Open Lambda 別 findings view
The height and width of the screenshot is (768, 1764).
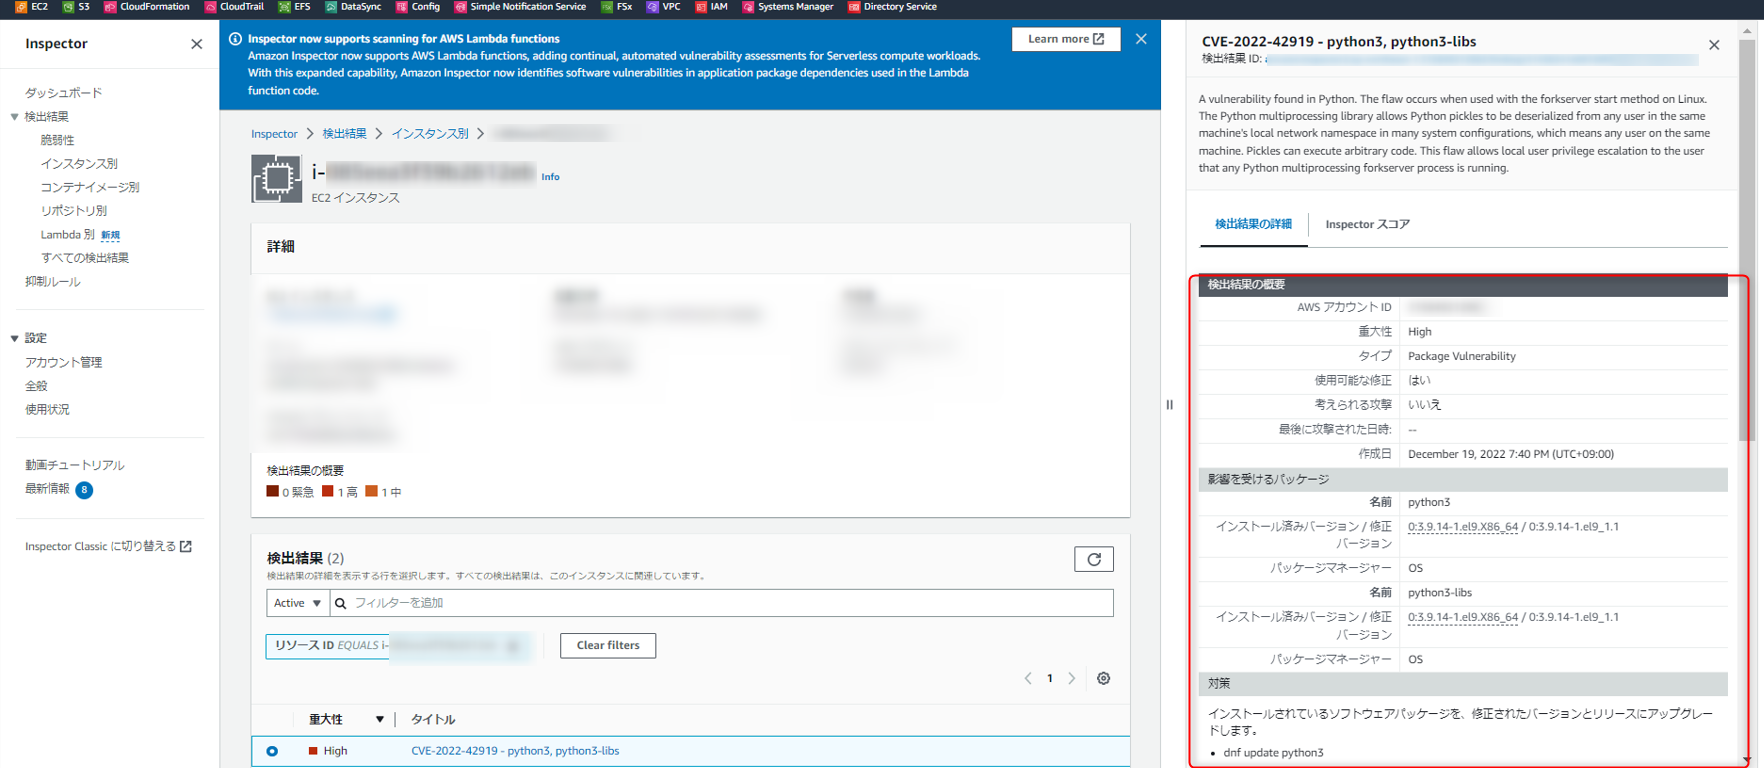click(x=67, y=235)
